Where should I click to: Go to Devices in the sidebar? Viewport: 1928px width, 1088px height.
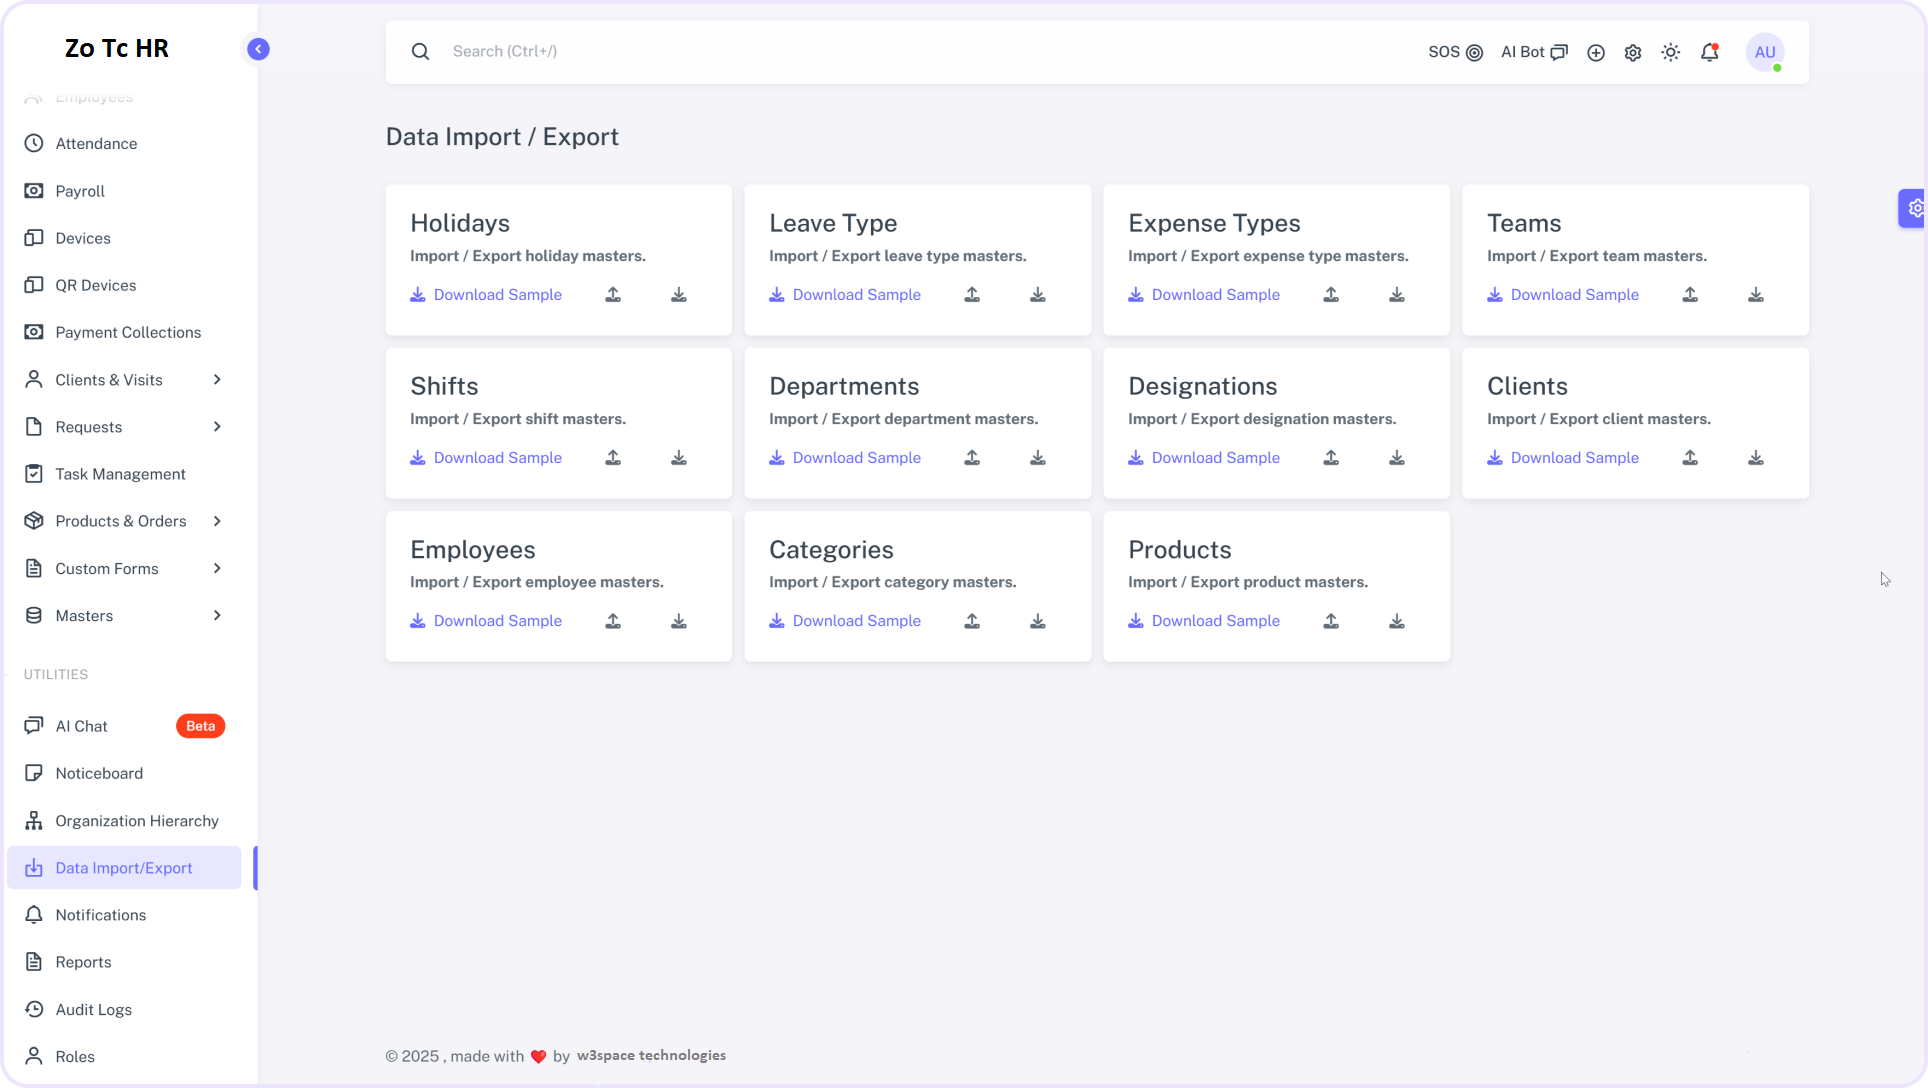tap(124, 238)
